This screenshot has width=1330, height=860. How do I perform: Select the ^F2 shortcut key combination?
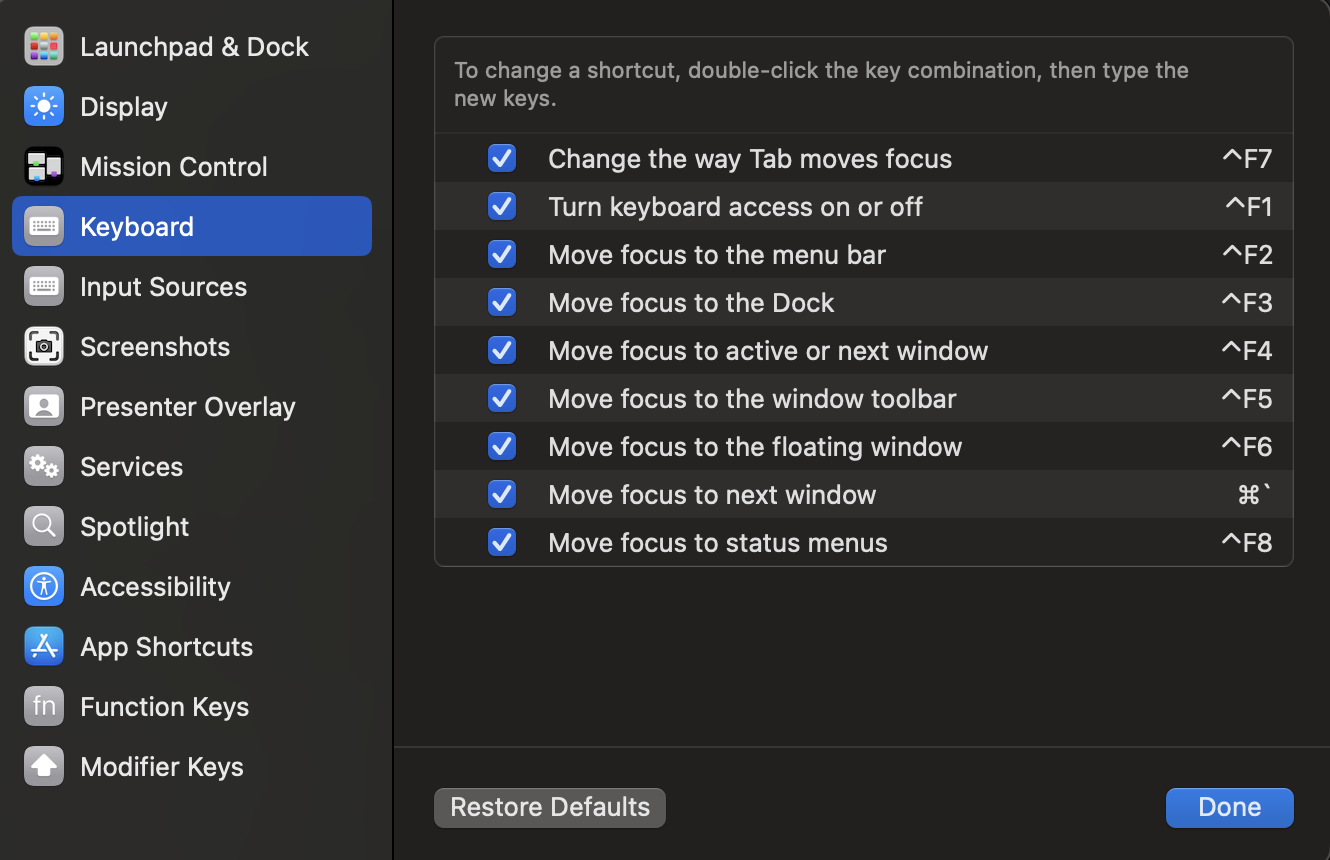(x=1247, y=255)
